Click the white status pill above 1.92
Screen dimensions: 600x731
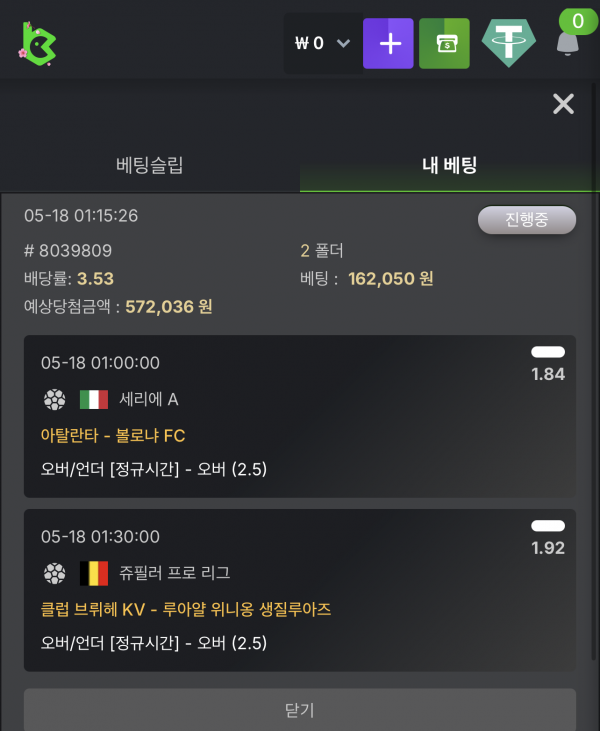548,526
